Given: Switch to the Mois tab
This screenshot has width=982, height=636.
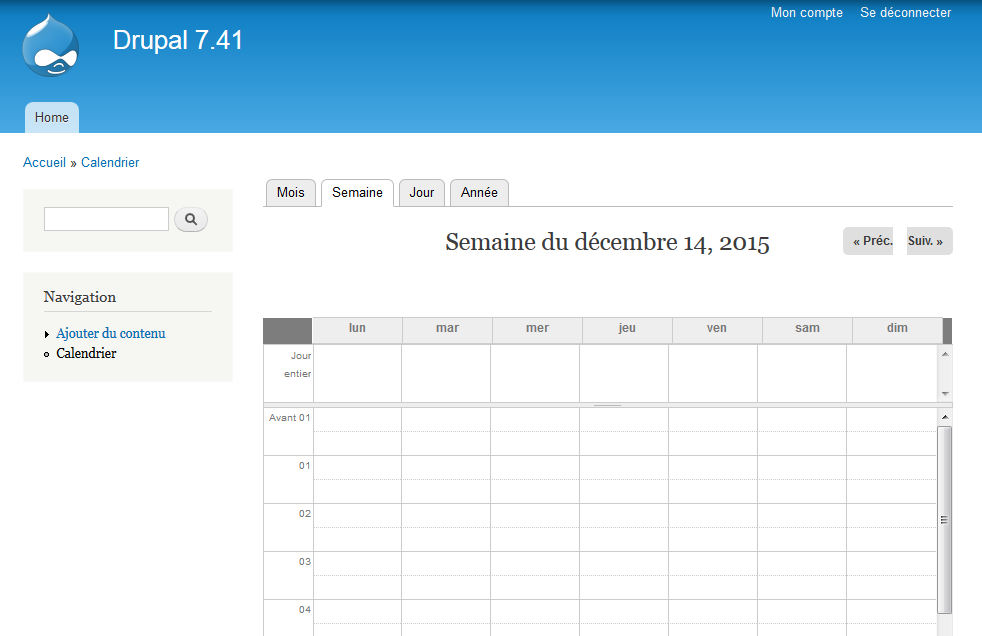Looking at the screenshot, I should (291, 193).
